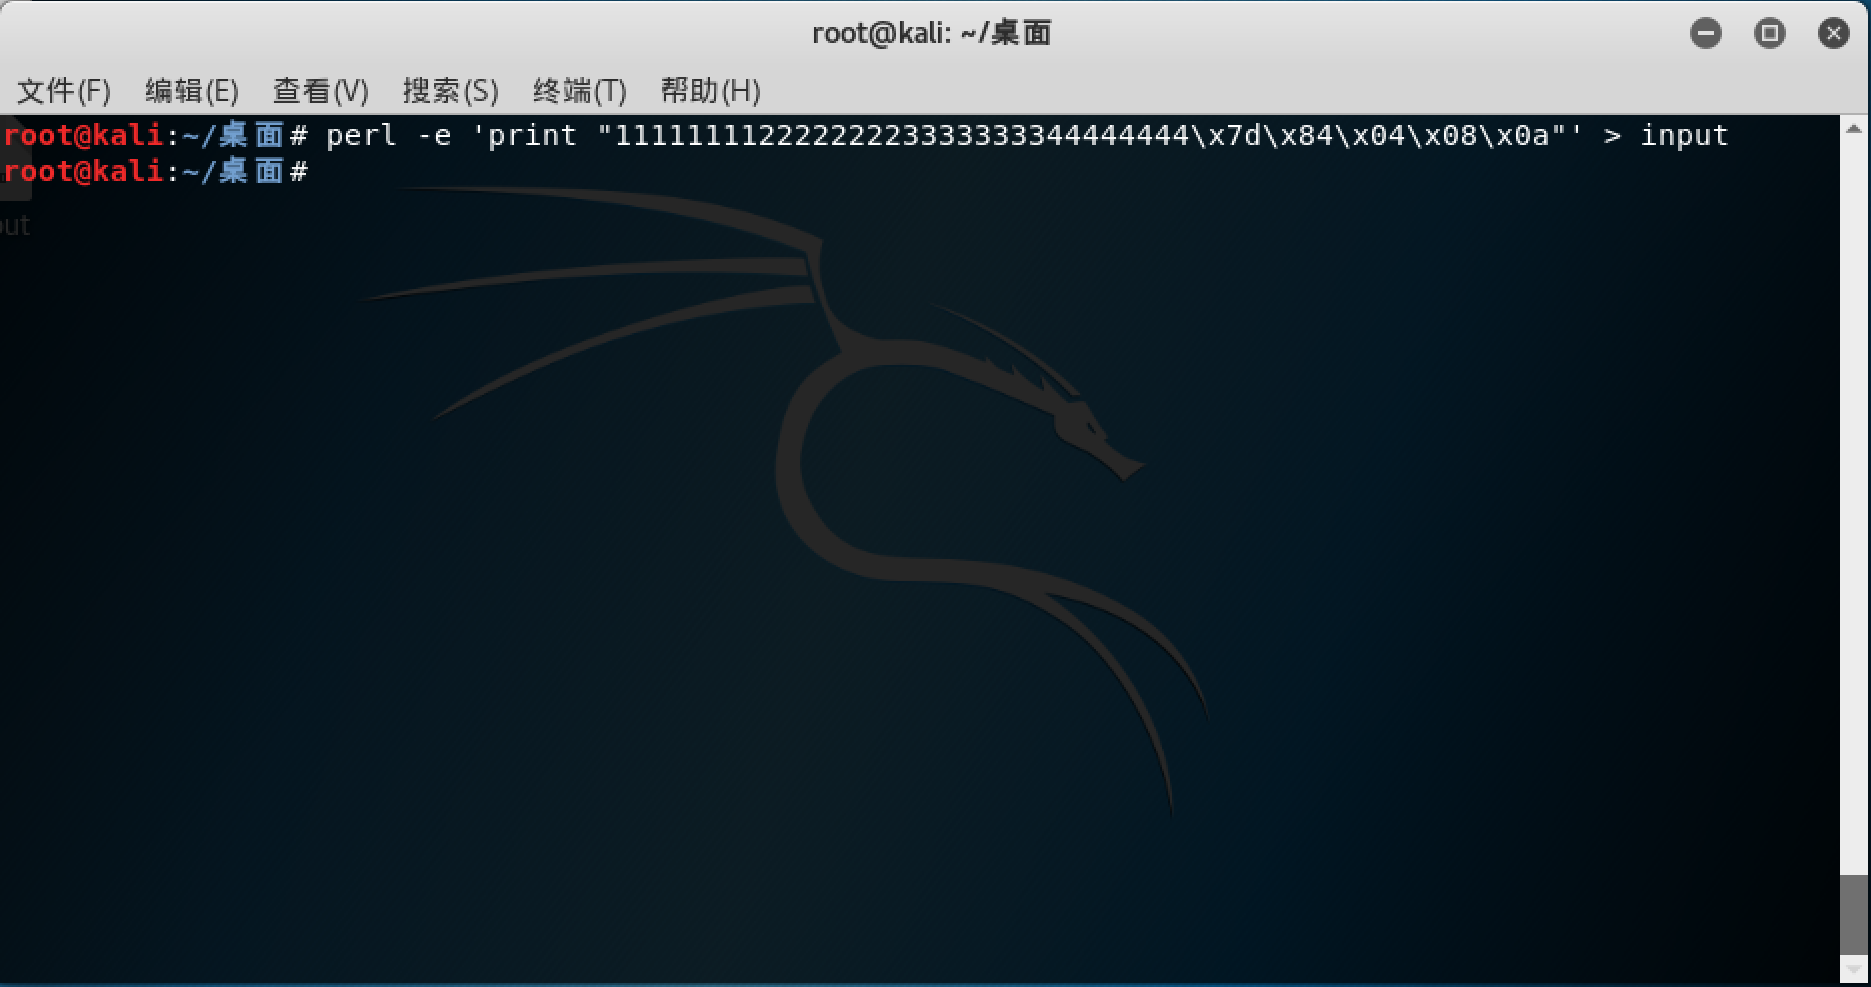Screen dimensions: 1871x987
Task: Open the 编辑(E) menu
Action: [x=192, y=91]
